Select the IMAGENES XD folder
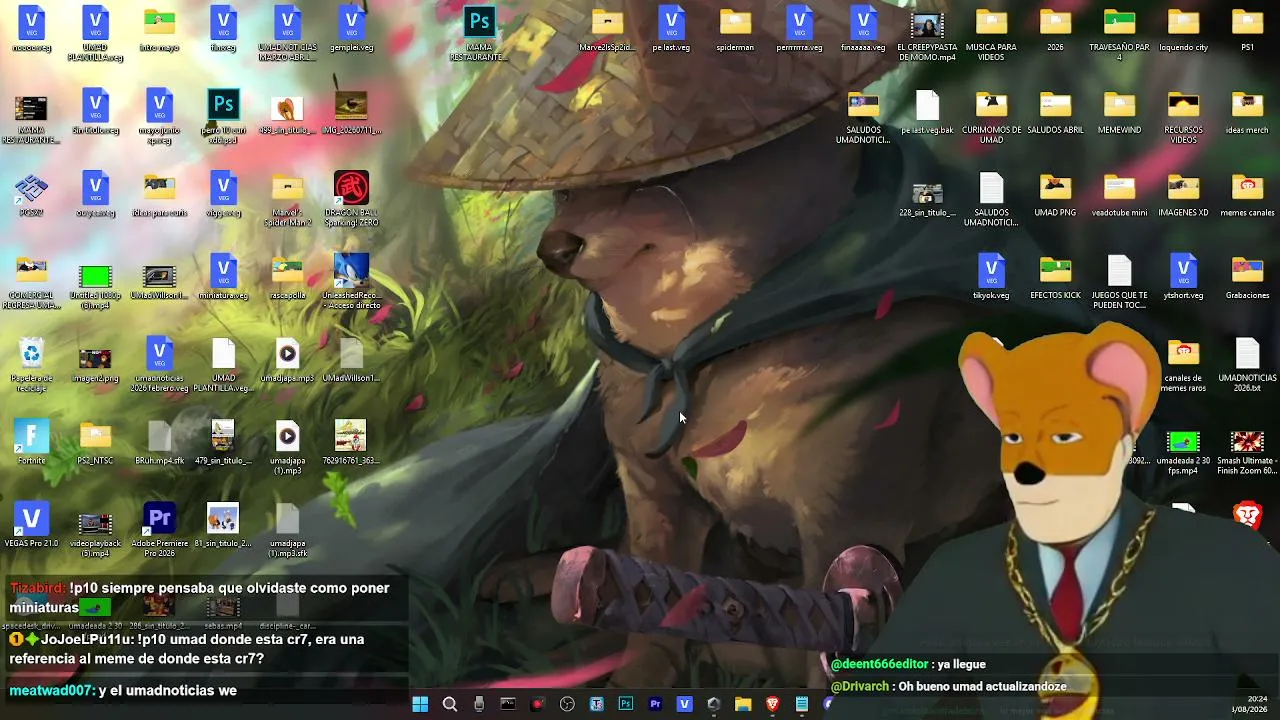1280x720 pixels. coord(1183,194)
